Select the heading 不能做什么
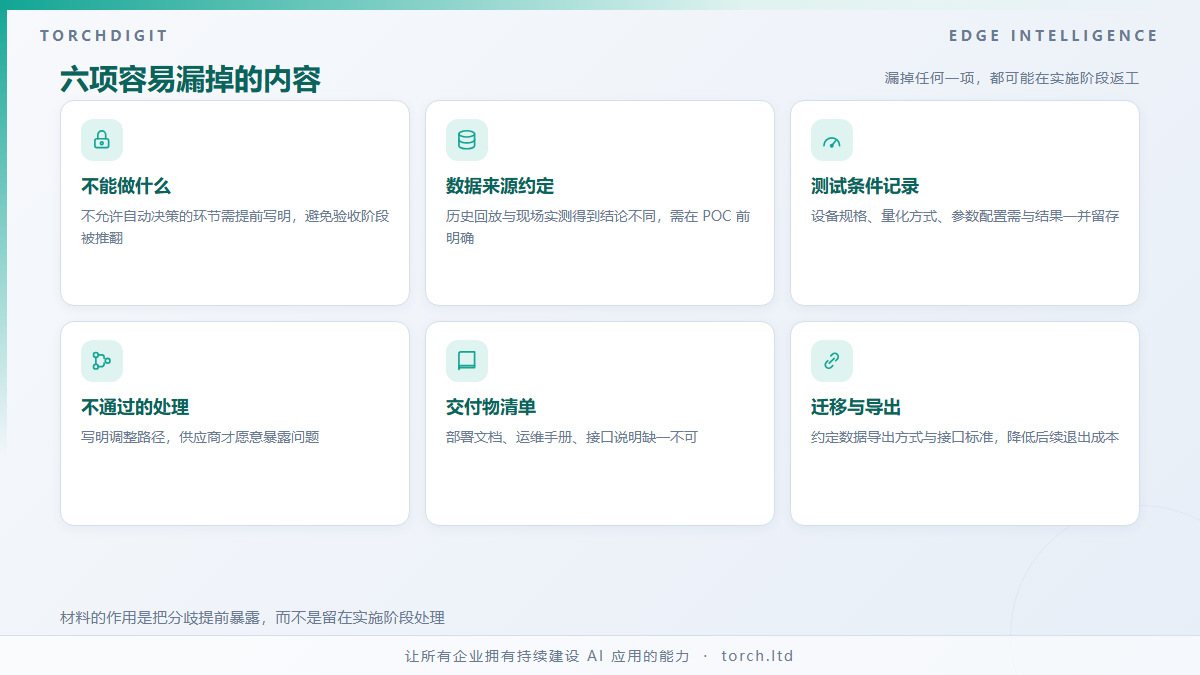Image resolution: width=1200 pixels, height=675 pixels. point(126,187)
